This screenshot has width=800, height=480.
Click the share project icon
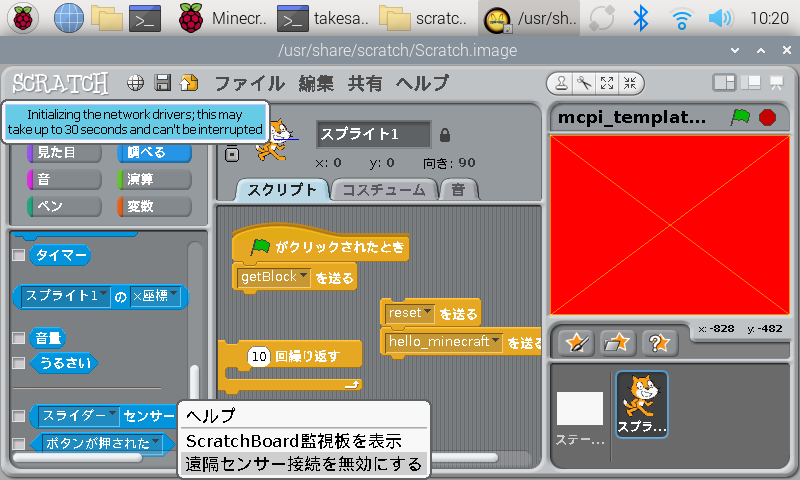(x=189, y=83)
